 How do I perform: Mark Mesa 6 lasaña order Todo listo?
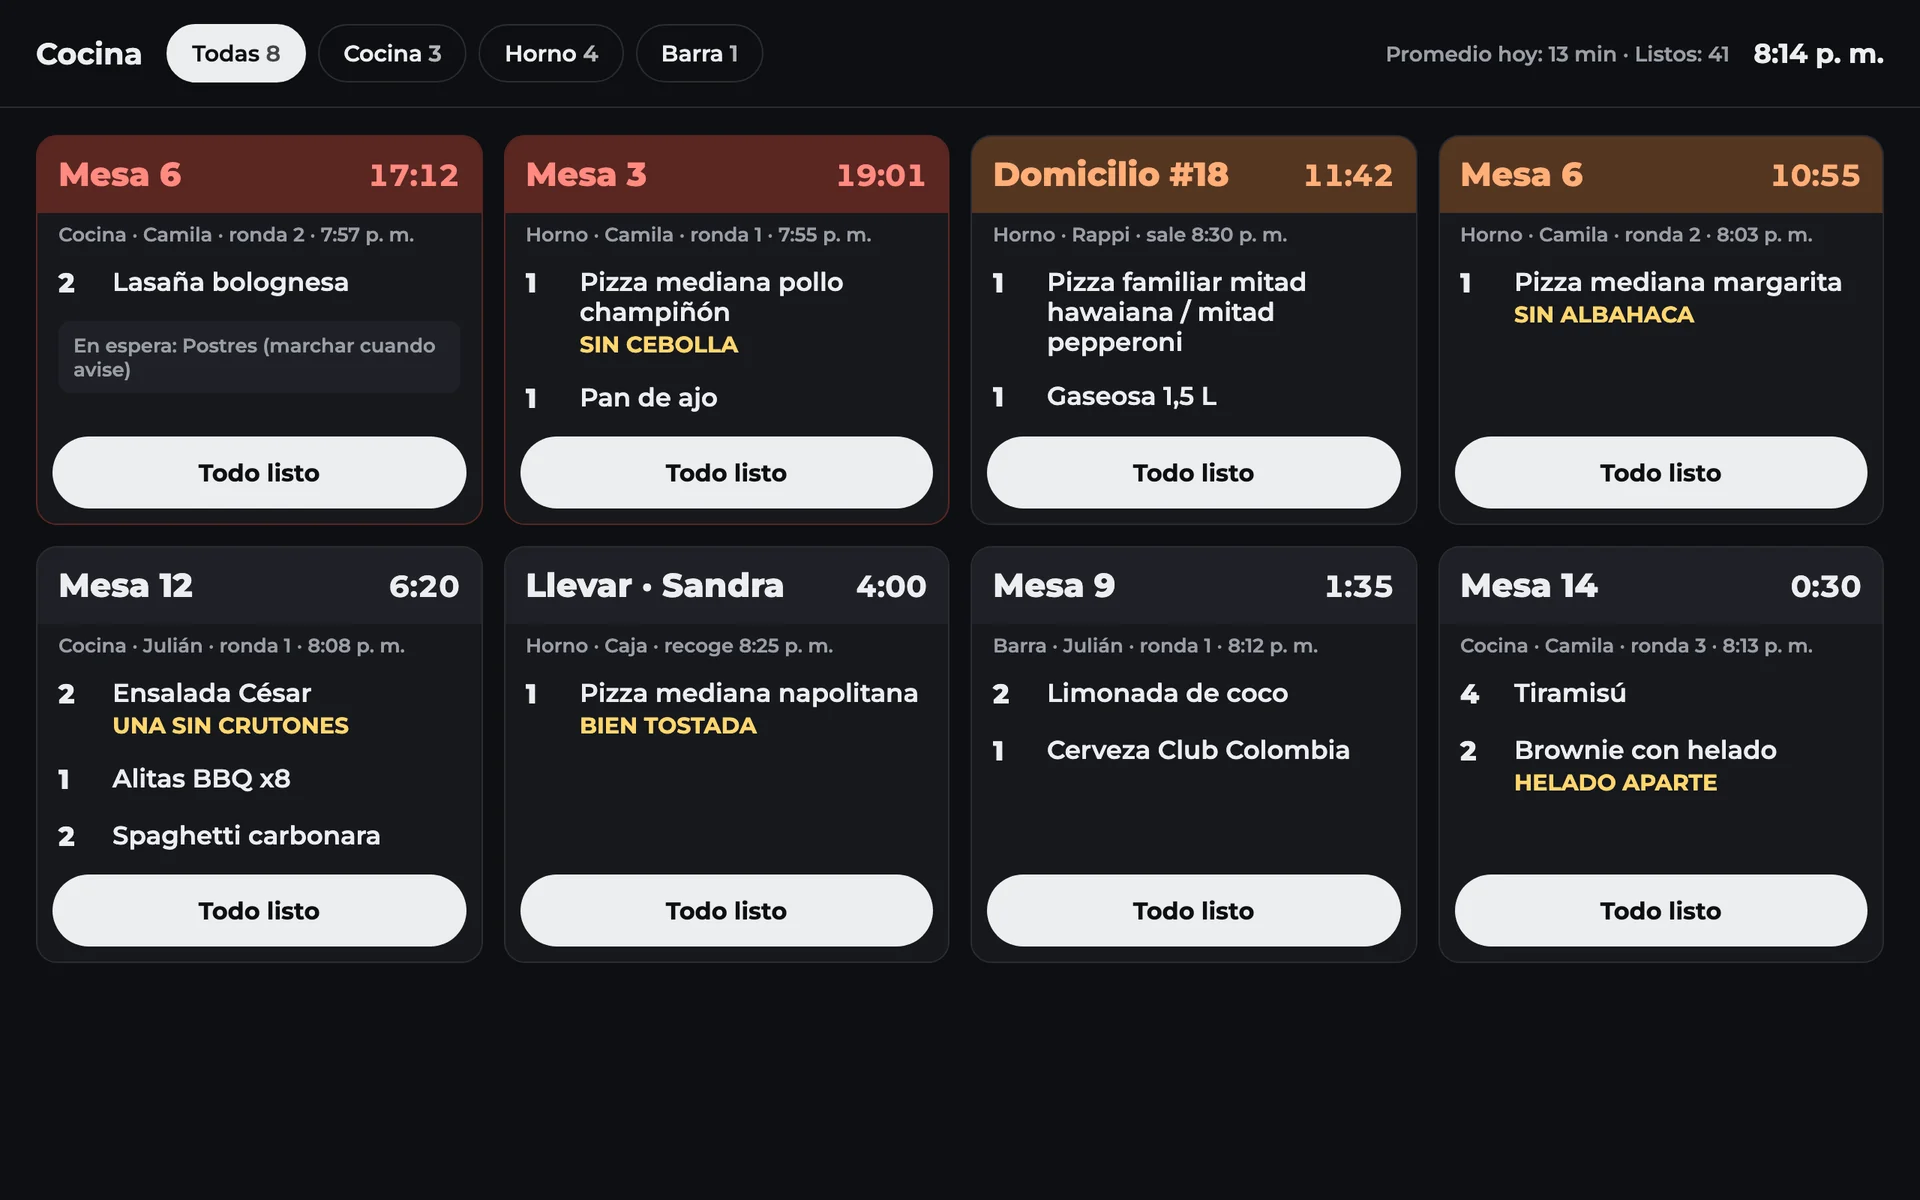259,472
